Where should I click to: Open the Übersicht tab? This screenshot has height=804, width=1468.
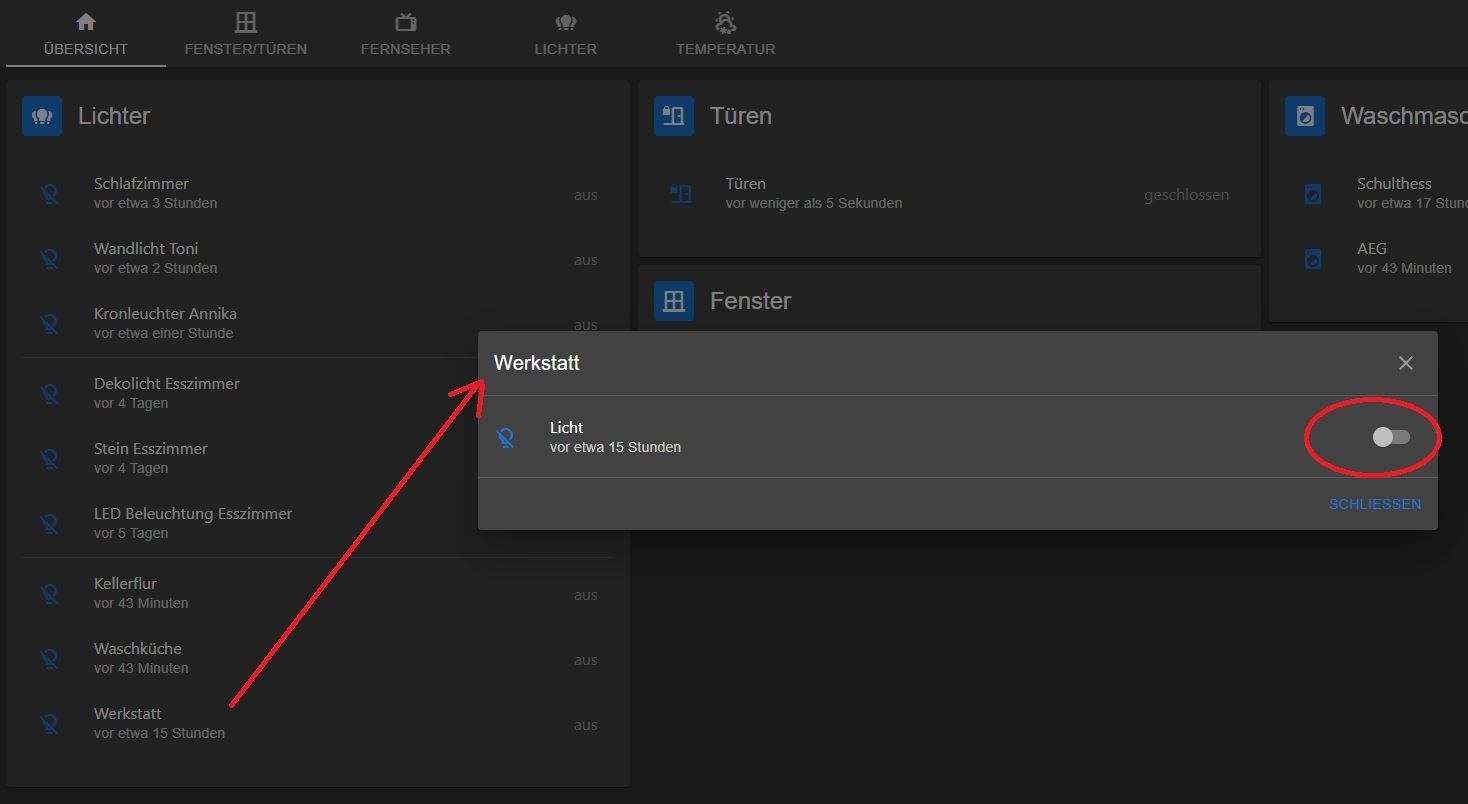(86, 34)
